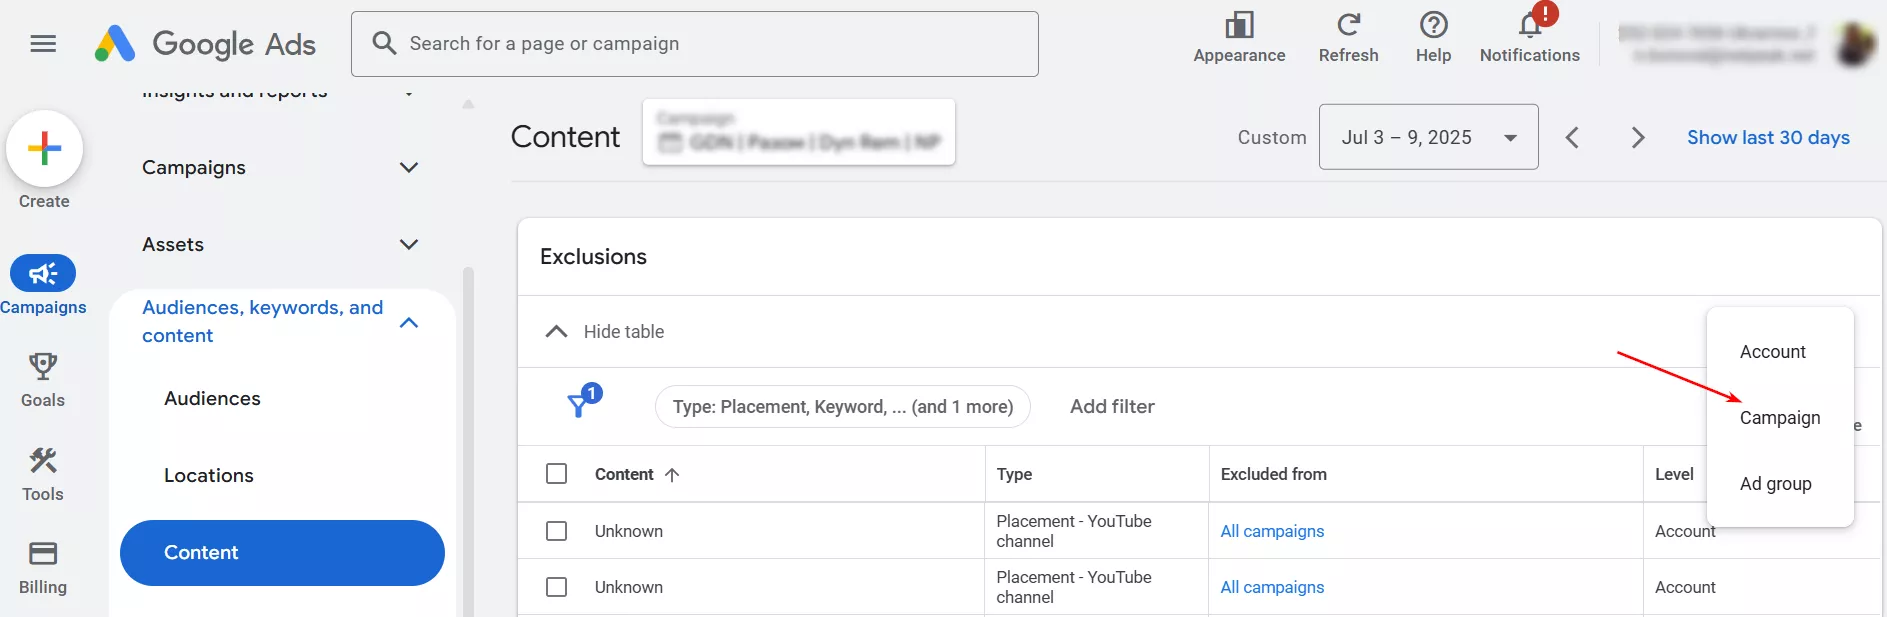
Task: Check the first Unknown row checkbox
Action: point(557,531)
